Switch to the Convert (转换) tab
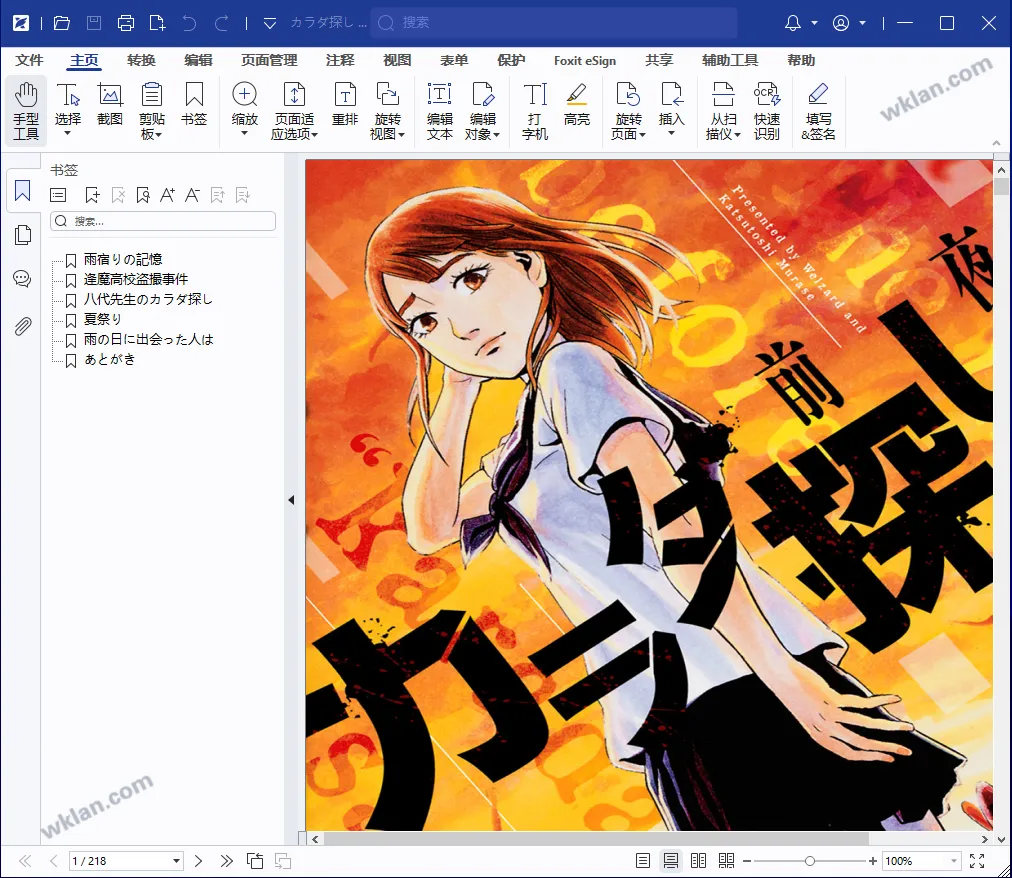The height and width of the screenshot is (878, 1012). (x=141, y=60)
